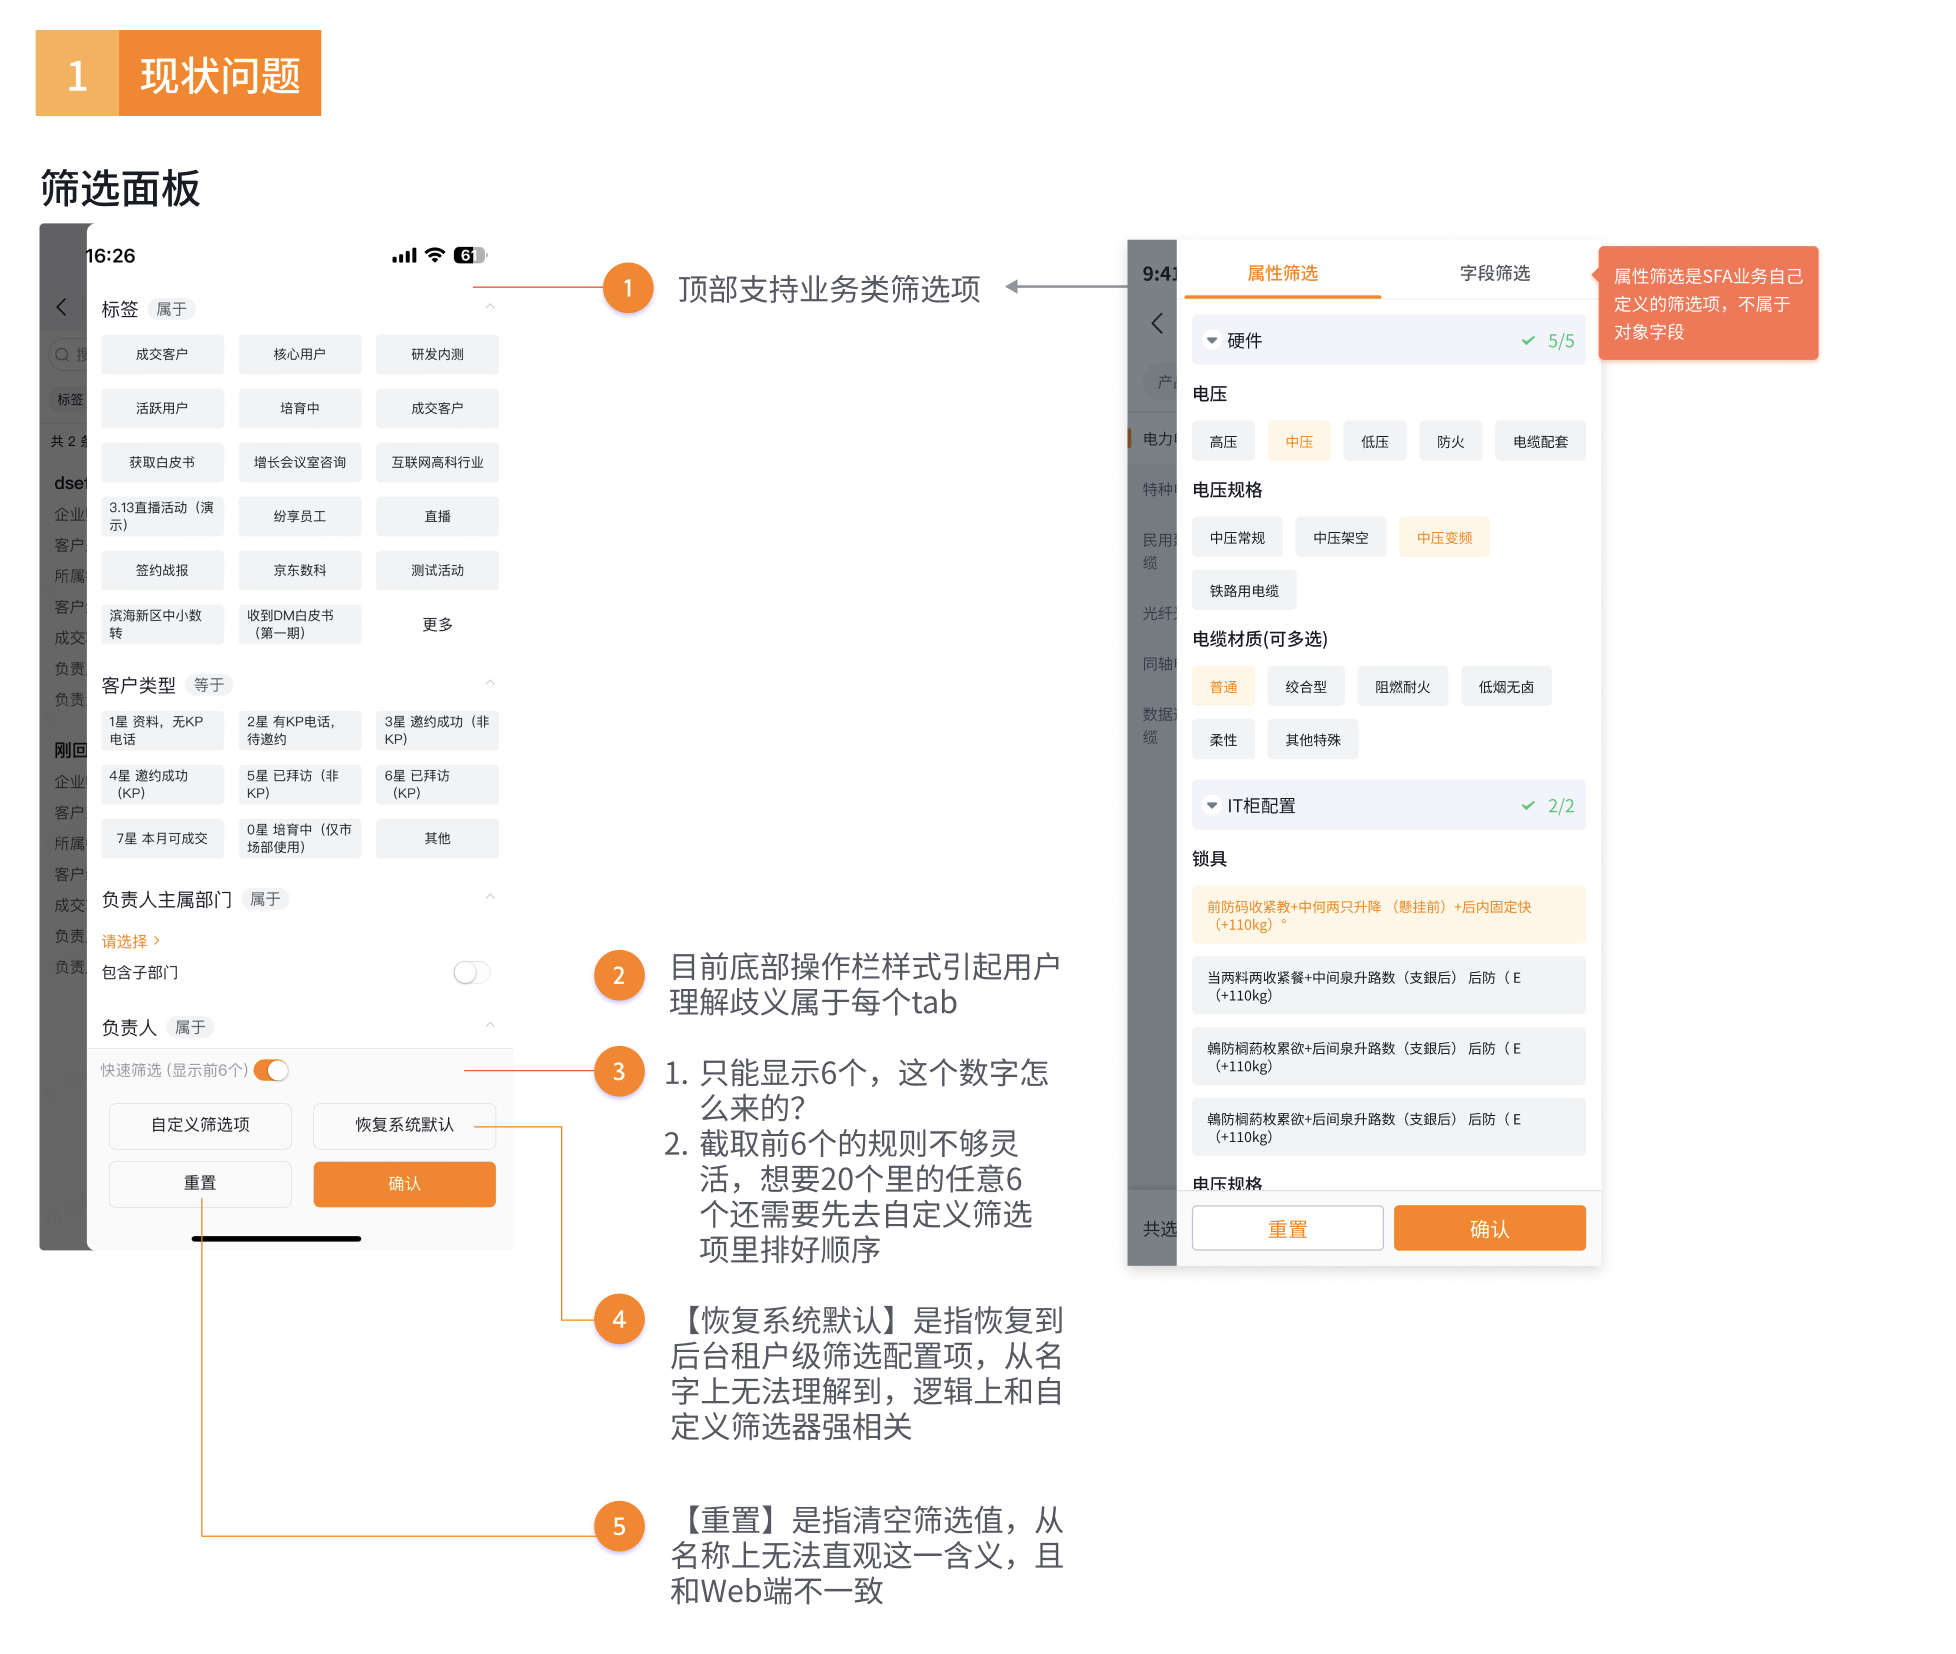Select the 低压 voltage chip
Image resolution: width=1956 pixels, height=1654 pixels.
pos(1375,441)
